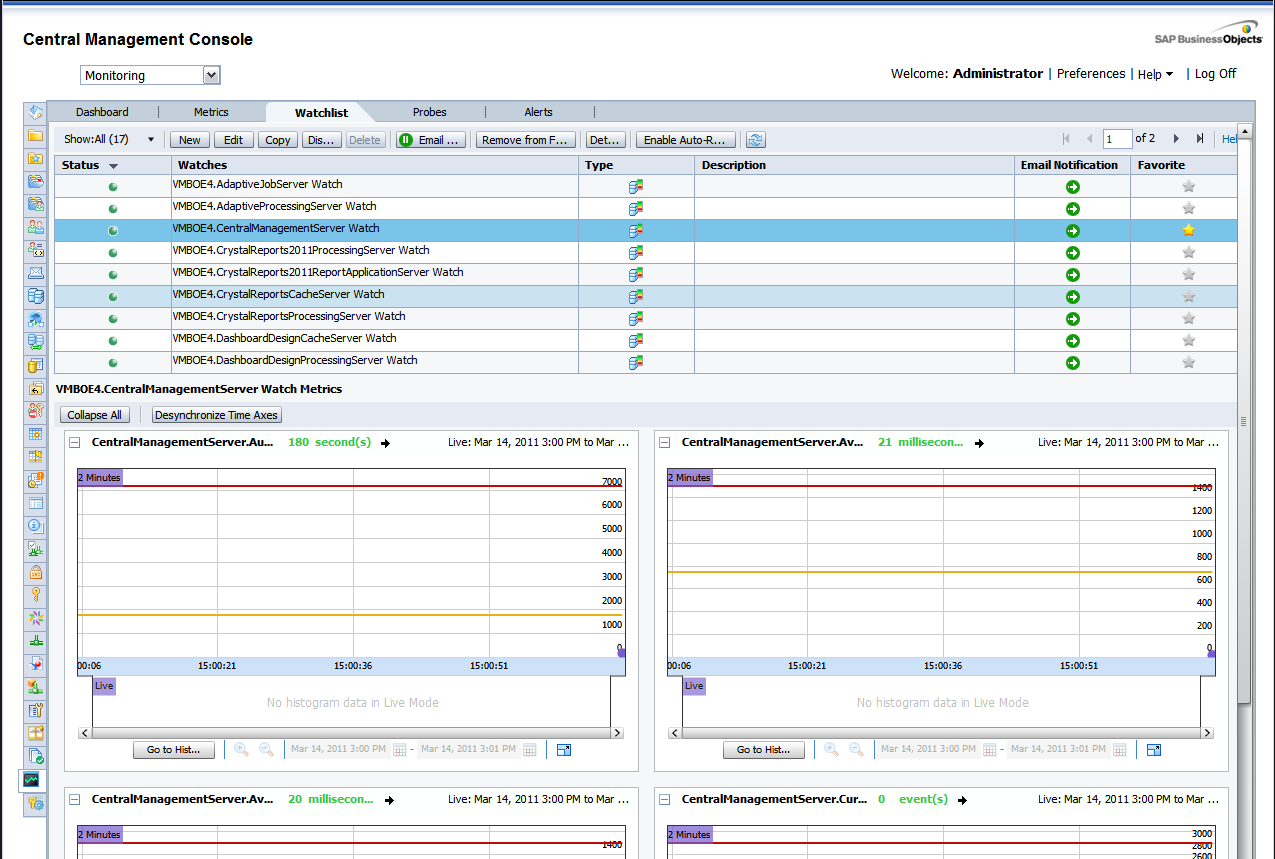Open the colorful pinwheel sidebar icon
This screenshot has width=1275, height=859.
35,618
